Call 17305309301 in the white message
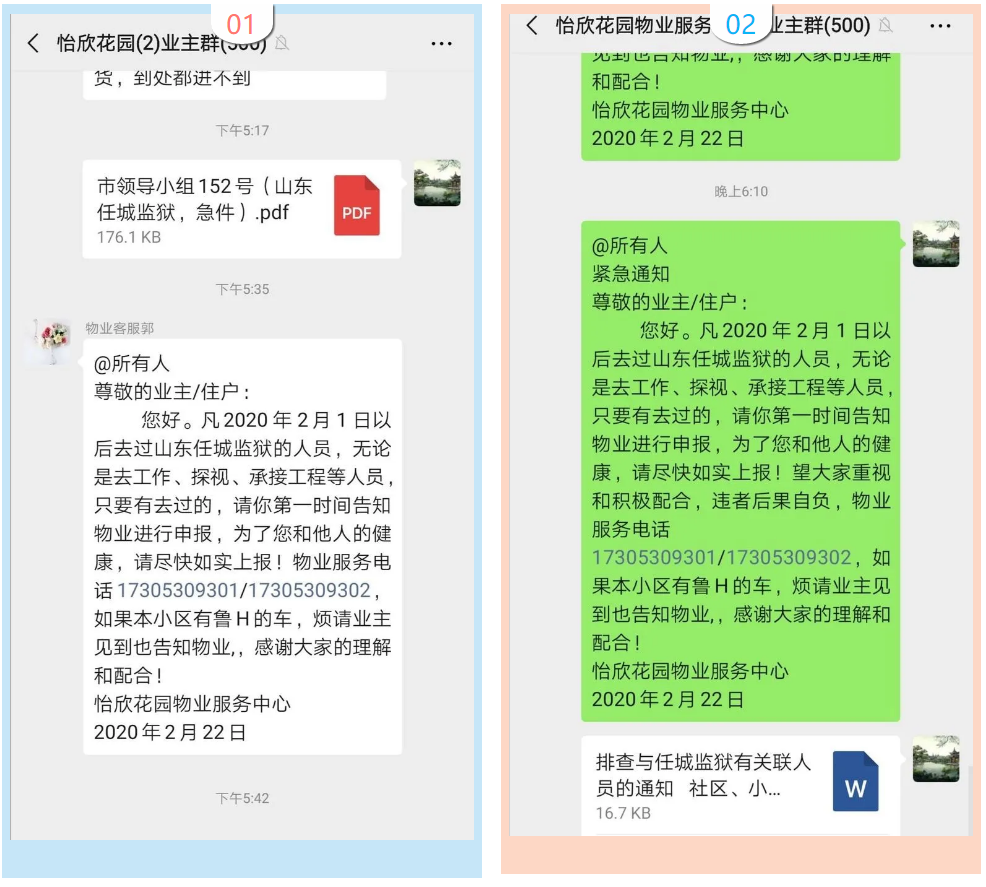986x887 pixels. pos(177,590)
